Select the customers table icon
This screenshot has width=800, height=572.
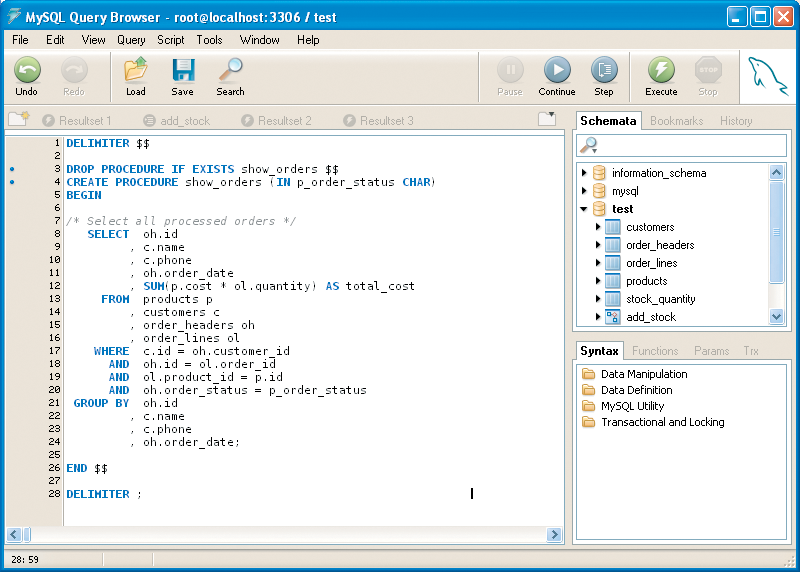[613, 227]
